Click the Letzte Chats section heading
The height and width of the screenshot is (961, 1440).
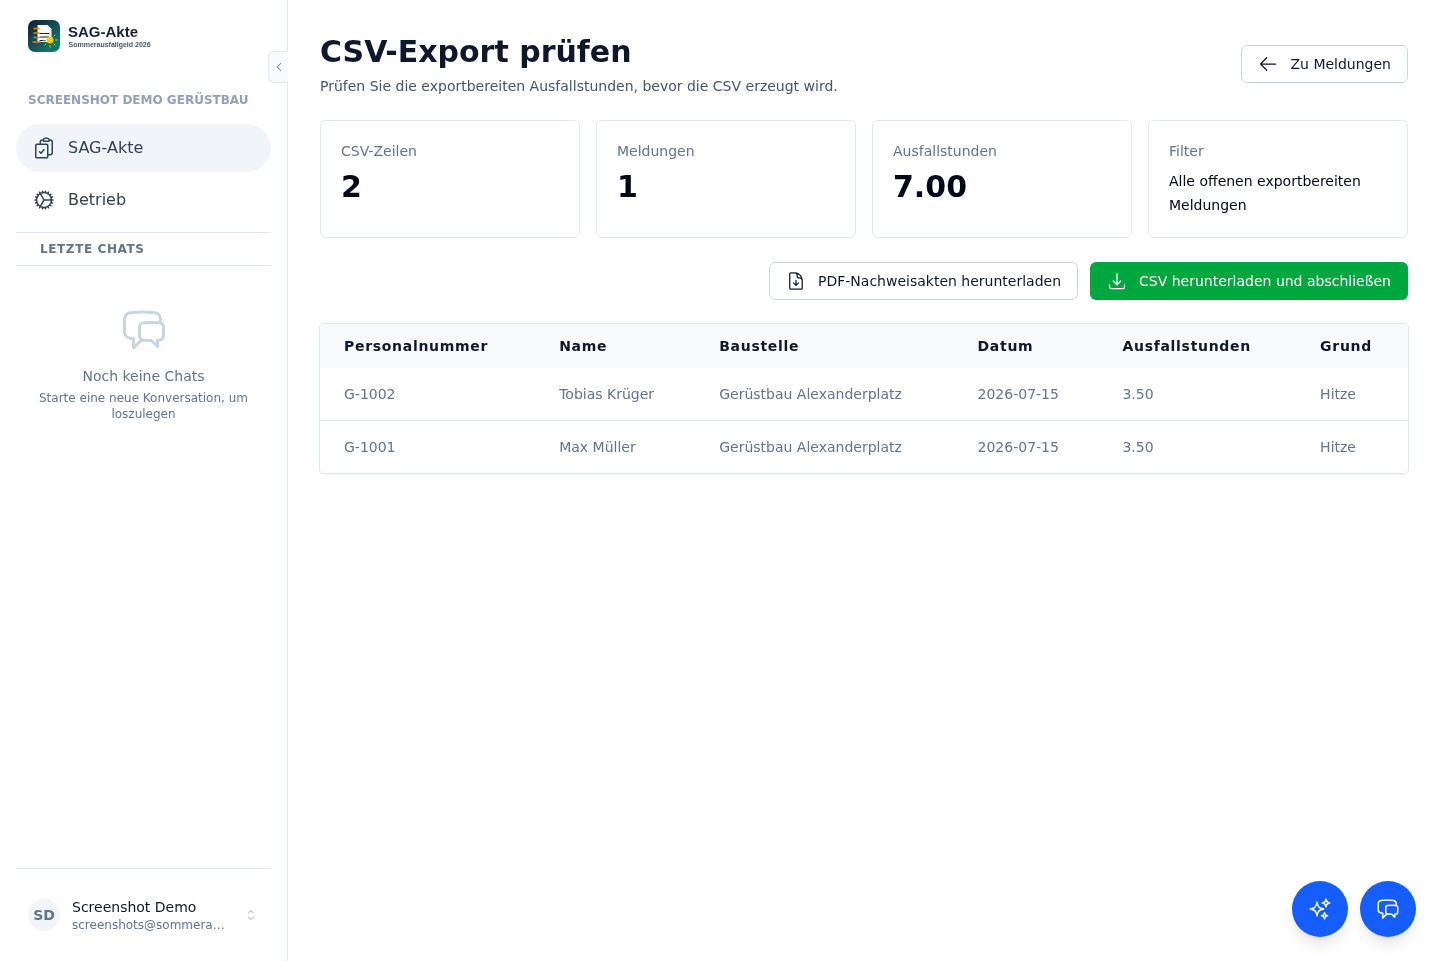(x=92, y=249)
